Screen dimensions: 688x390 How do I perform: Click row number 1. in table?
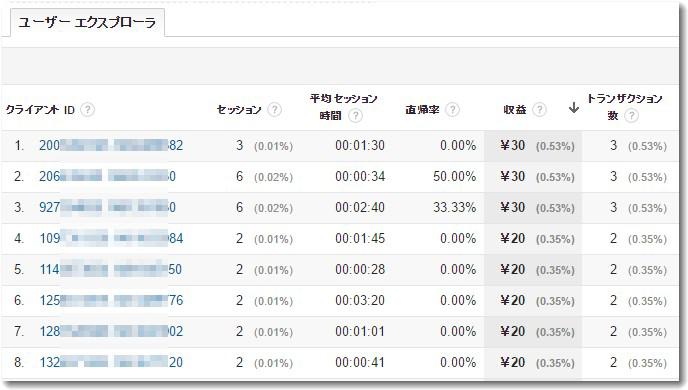tap(19, 145)
